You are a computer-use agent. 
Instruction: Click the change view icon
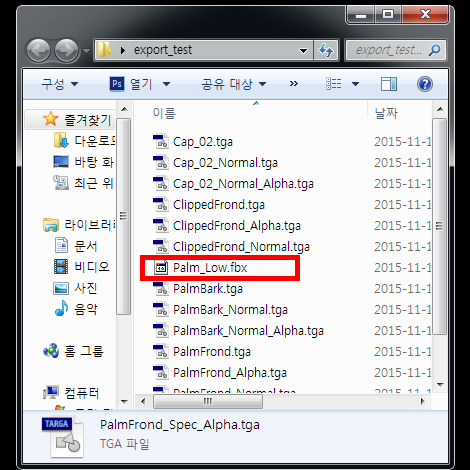pyautogui.click(x=334, y=84)
